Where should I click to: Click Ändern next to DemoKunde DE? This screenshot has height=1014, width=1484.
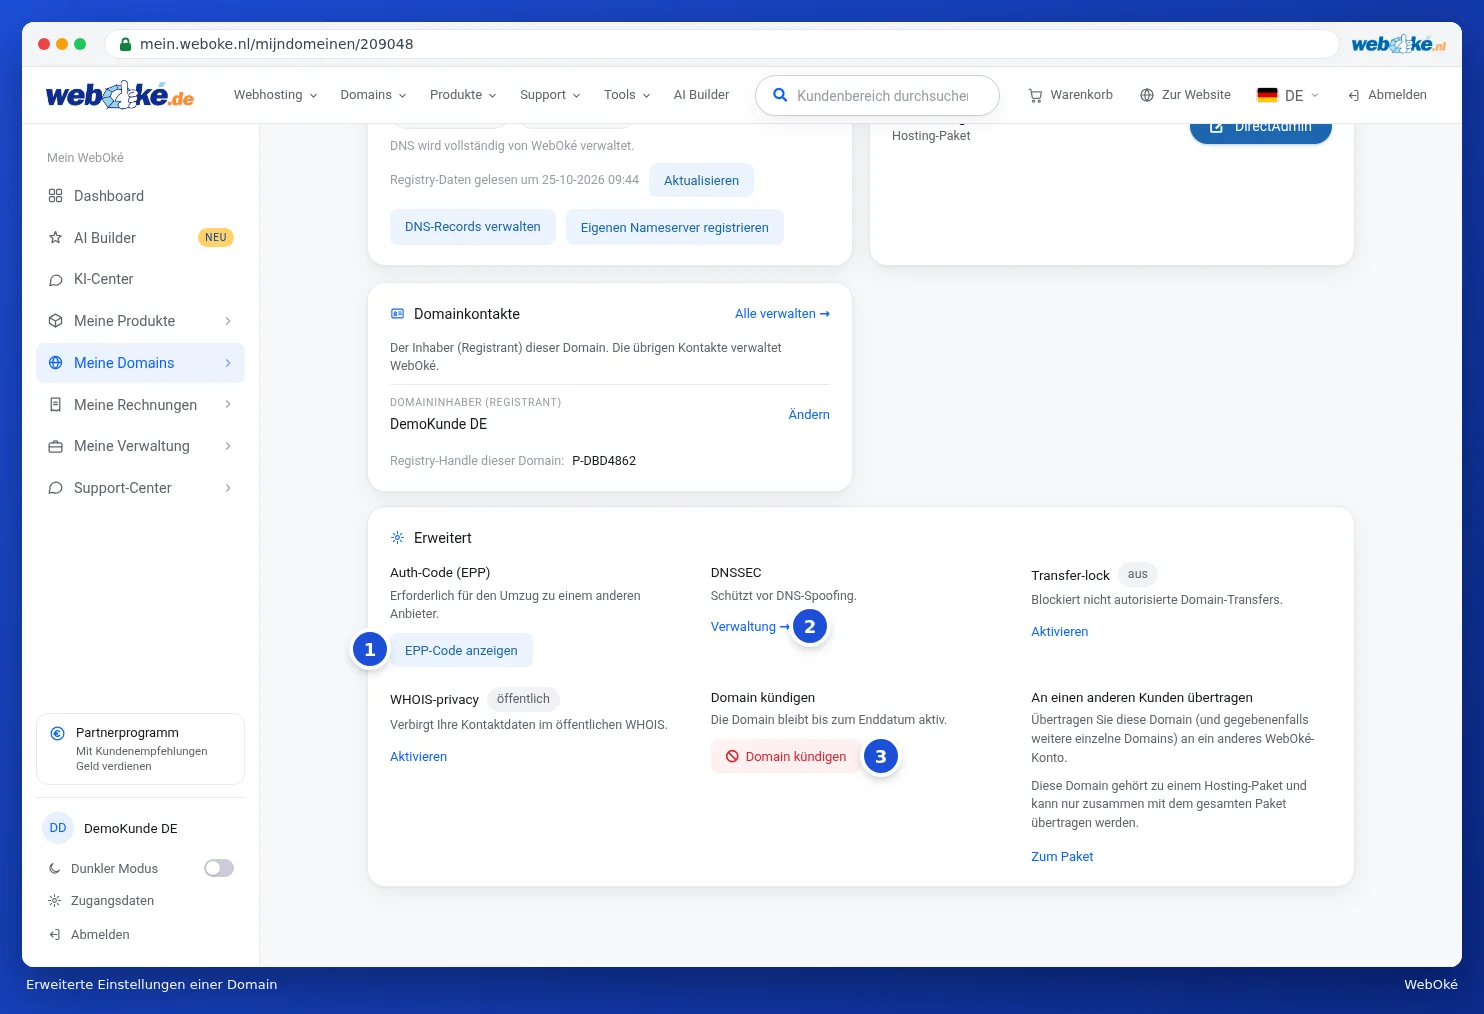pos(809,415)
